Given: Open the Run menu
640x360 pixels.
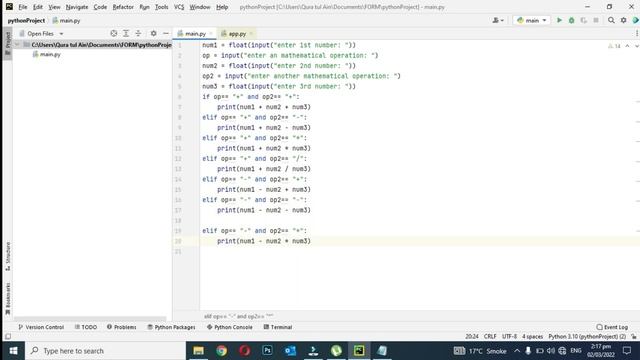Looking at the screenshot, I should (144, 7).
